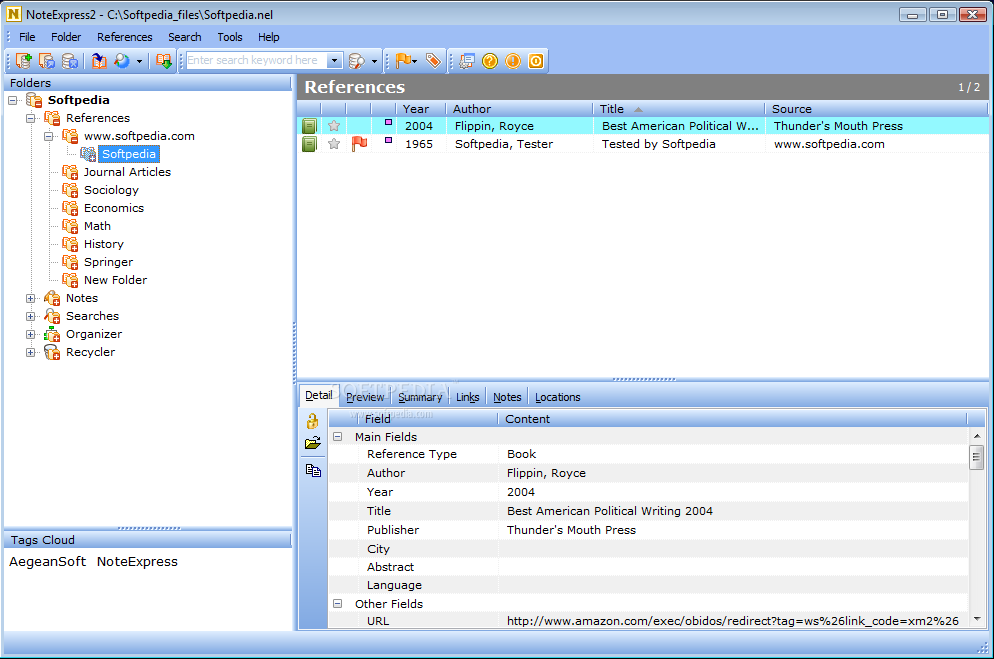994x659 pixels.
Task: Click the search keyword input field
Action: pyautogui.click(x=256, y=60)
